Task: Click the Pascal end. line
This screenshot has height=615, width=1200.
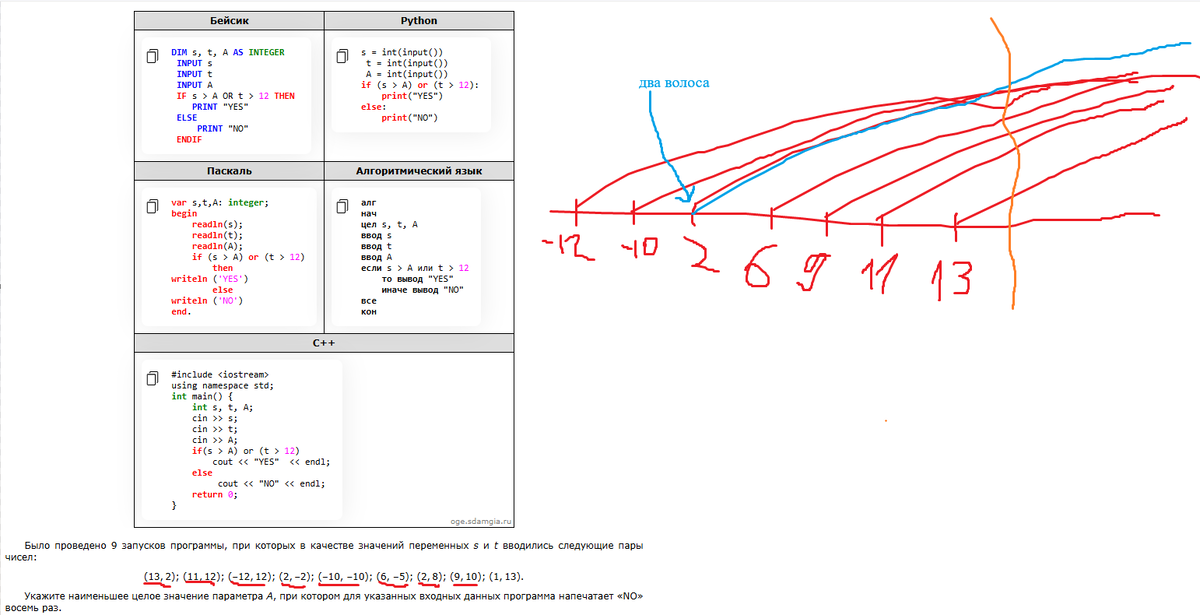Action: click(x=181, y=311)
